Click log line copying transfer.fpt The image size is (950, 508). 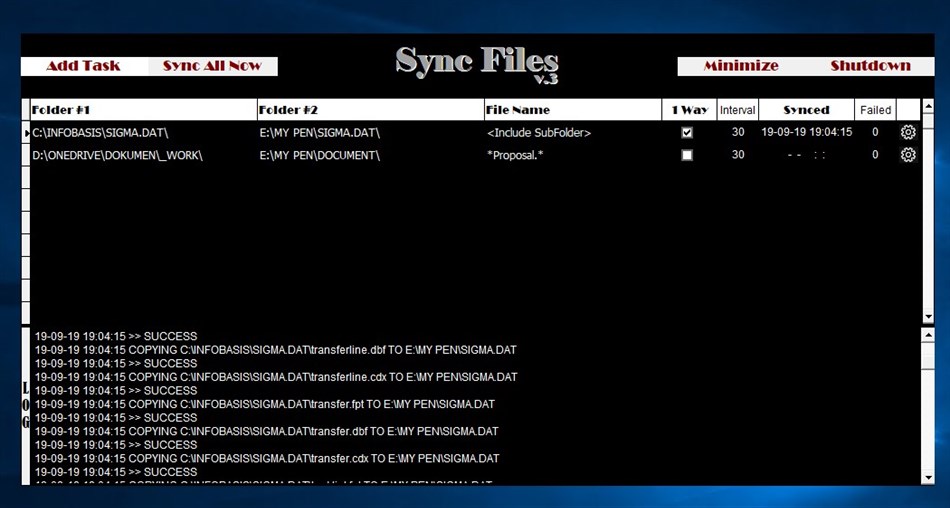(x=264, y=404)
